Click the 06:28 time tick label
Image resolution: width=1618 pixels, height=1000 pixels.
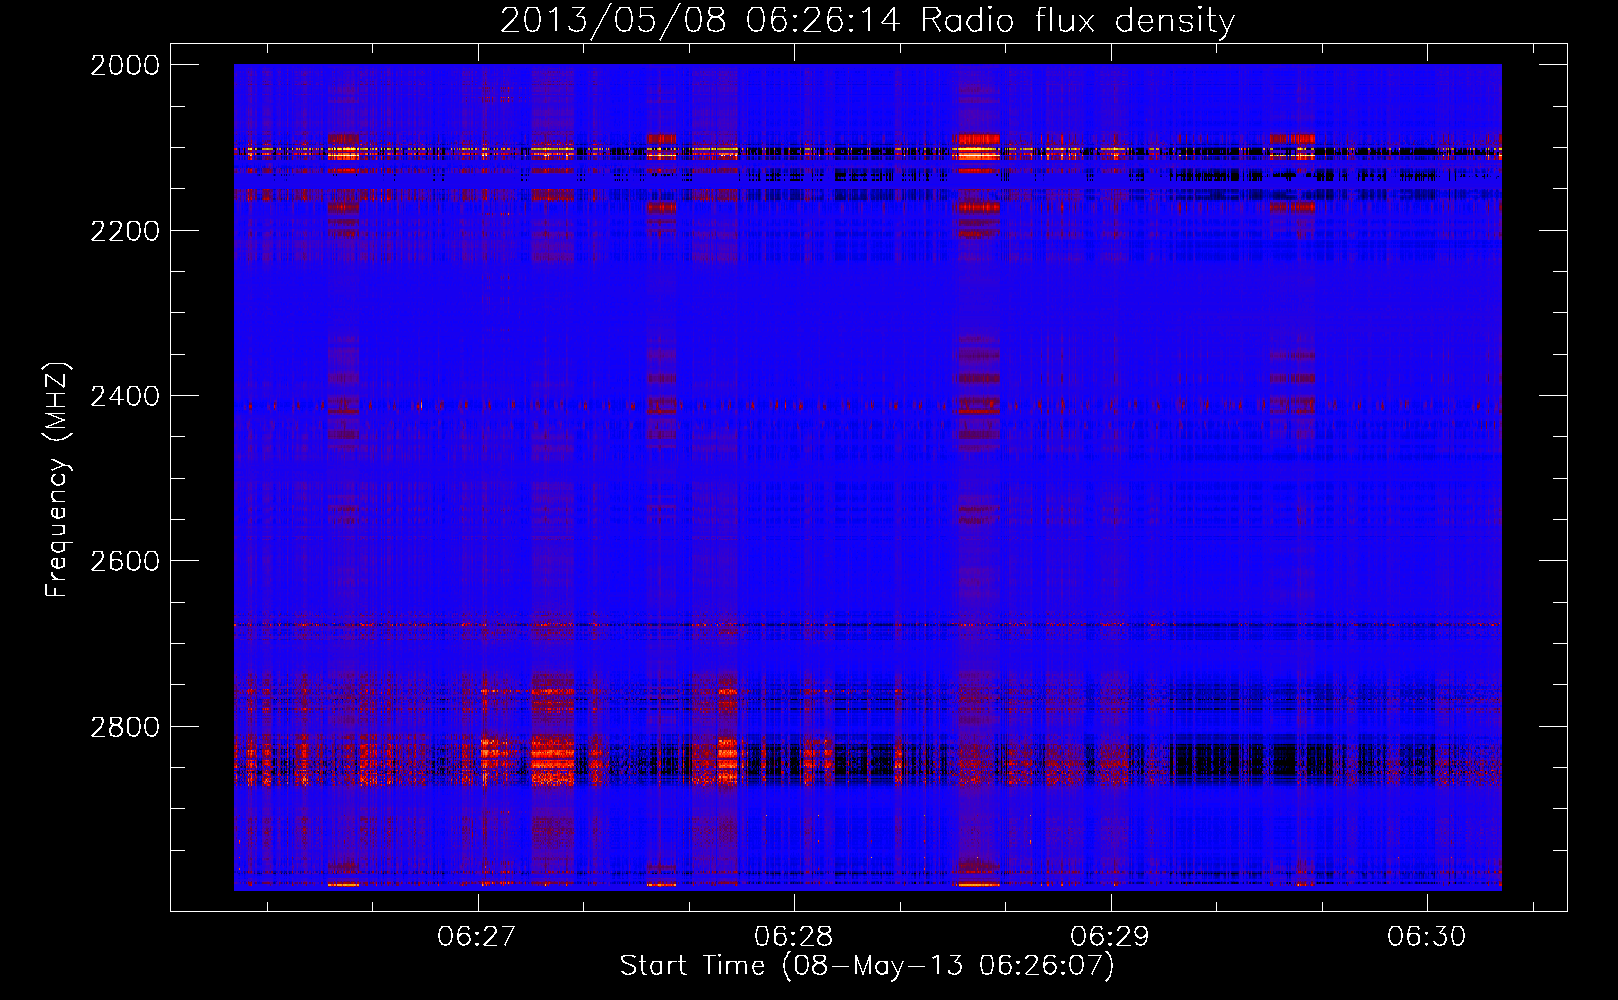(x=794, y=936)
